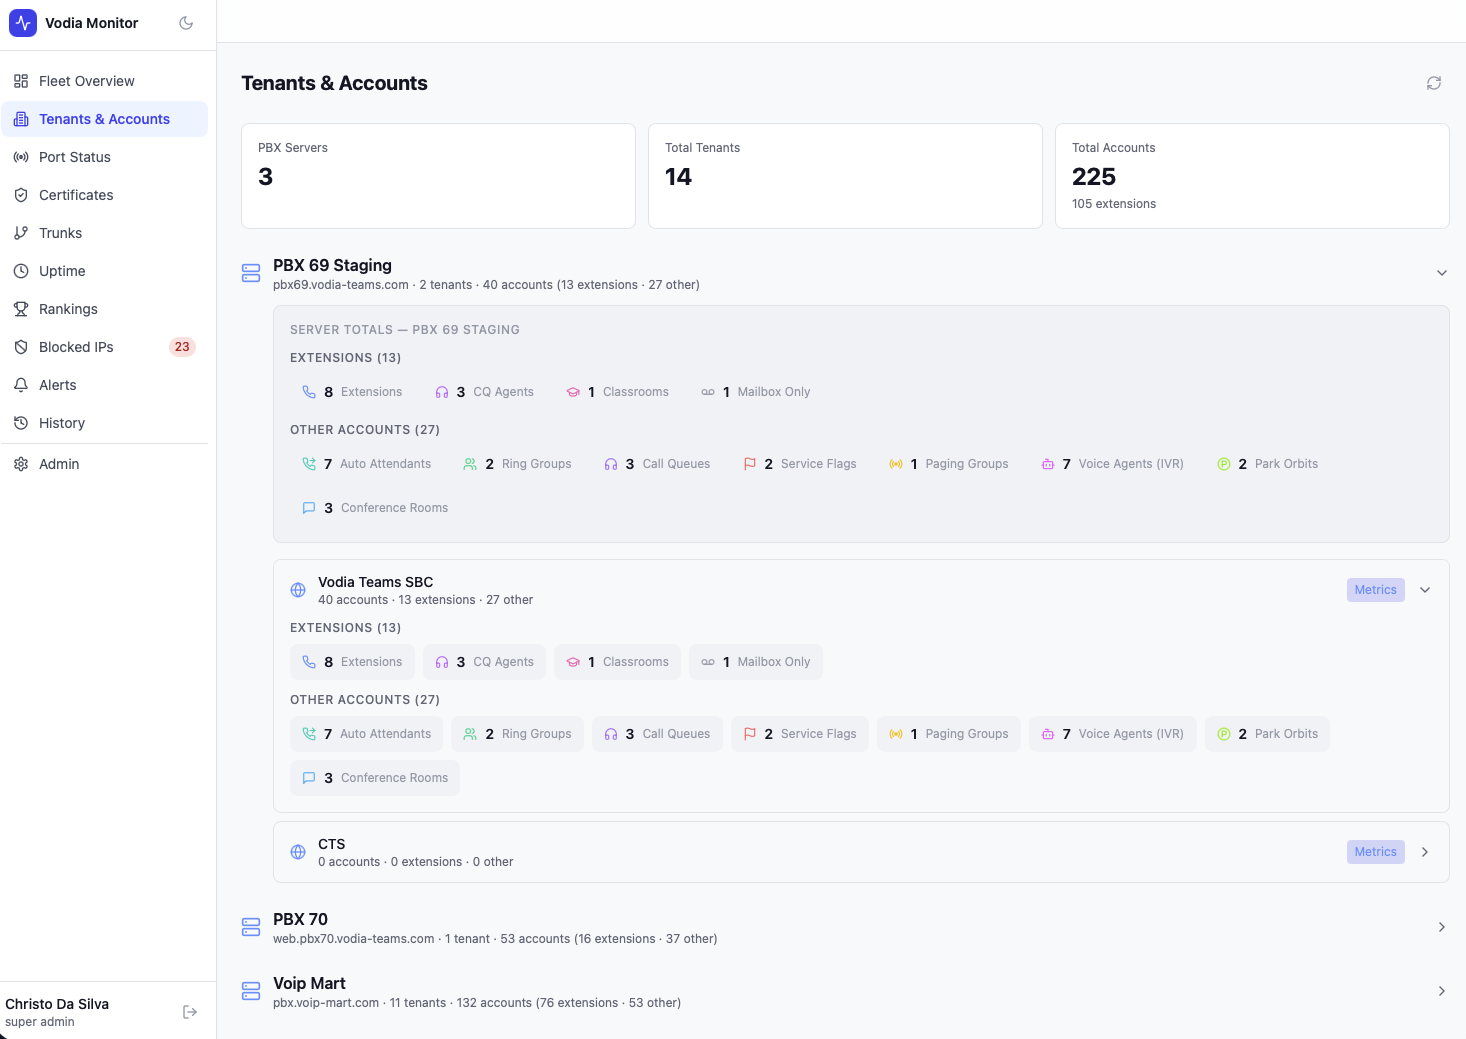Click the globe icon beside Vodia Teams SBC

[298, 590]
